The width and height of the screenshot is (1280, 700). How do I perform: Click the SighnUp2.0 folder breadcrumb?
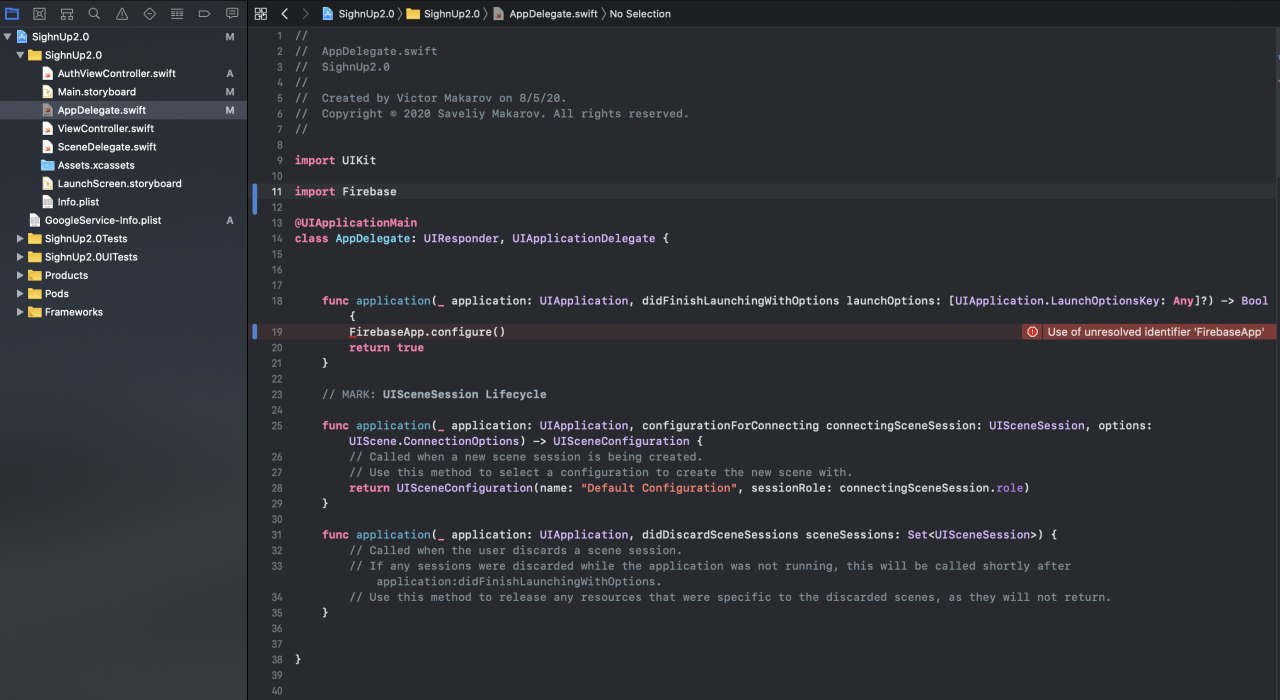(x=442, y=14)
